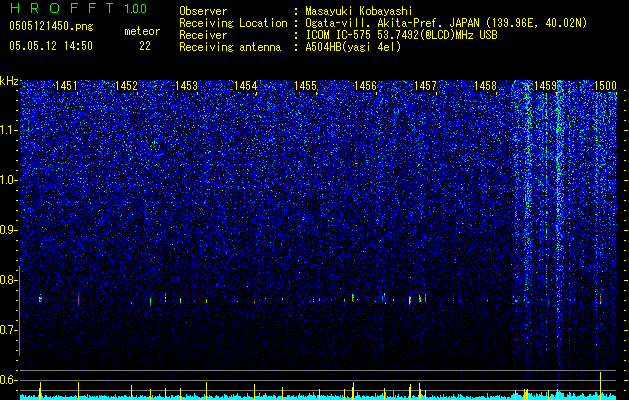This screenshot has width=629, height=400.
Task: Click the 1452 time marker
Action: [x=126, y=86]
